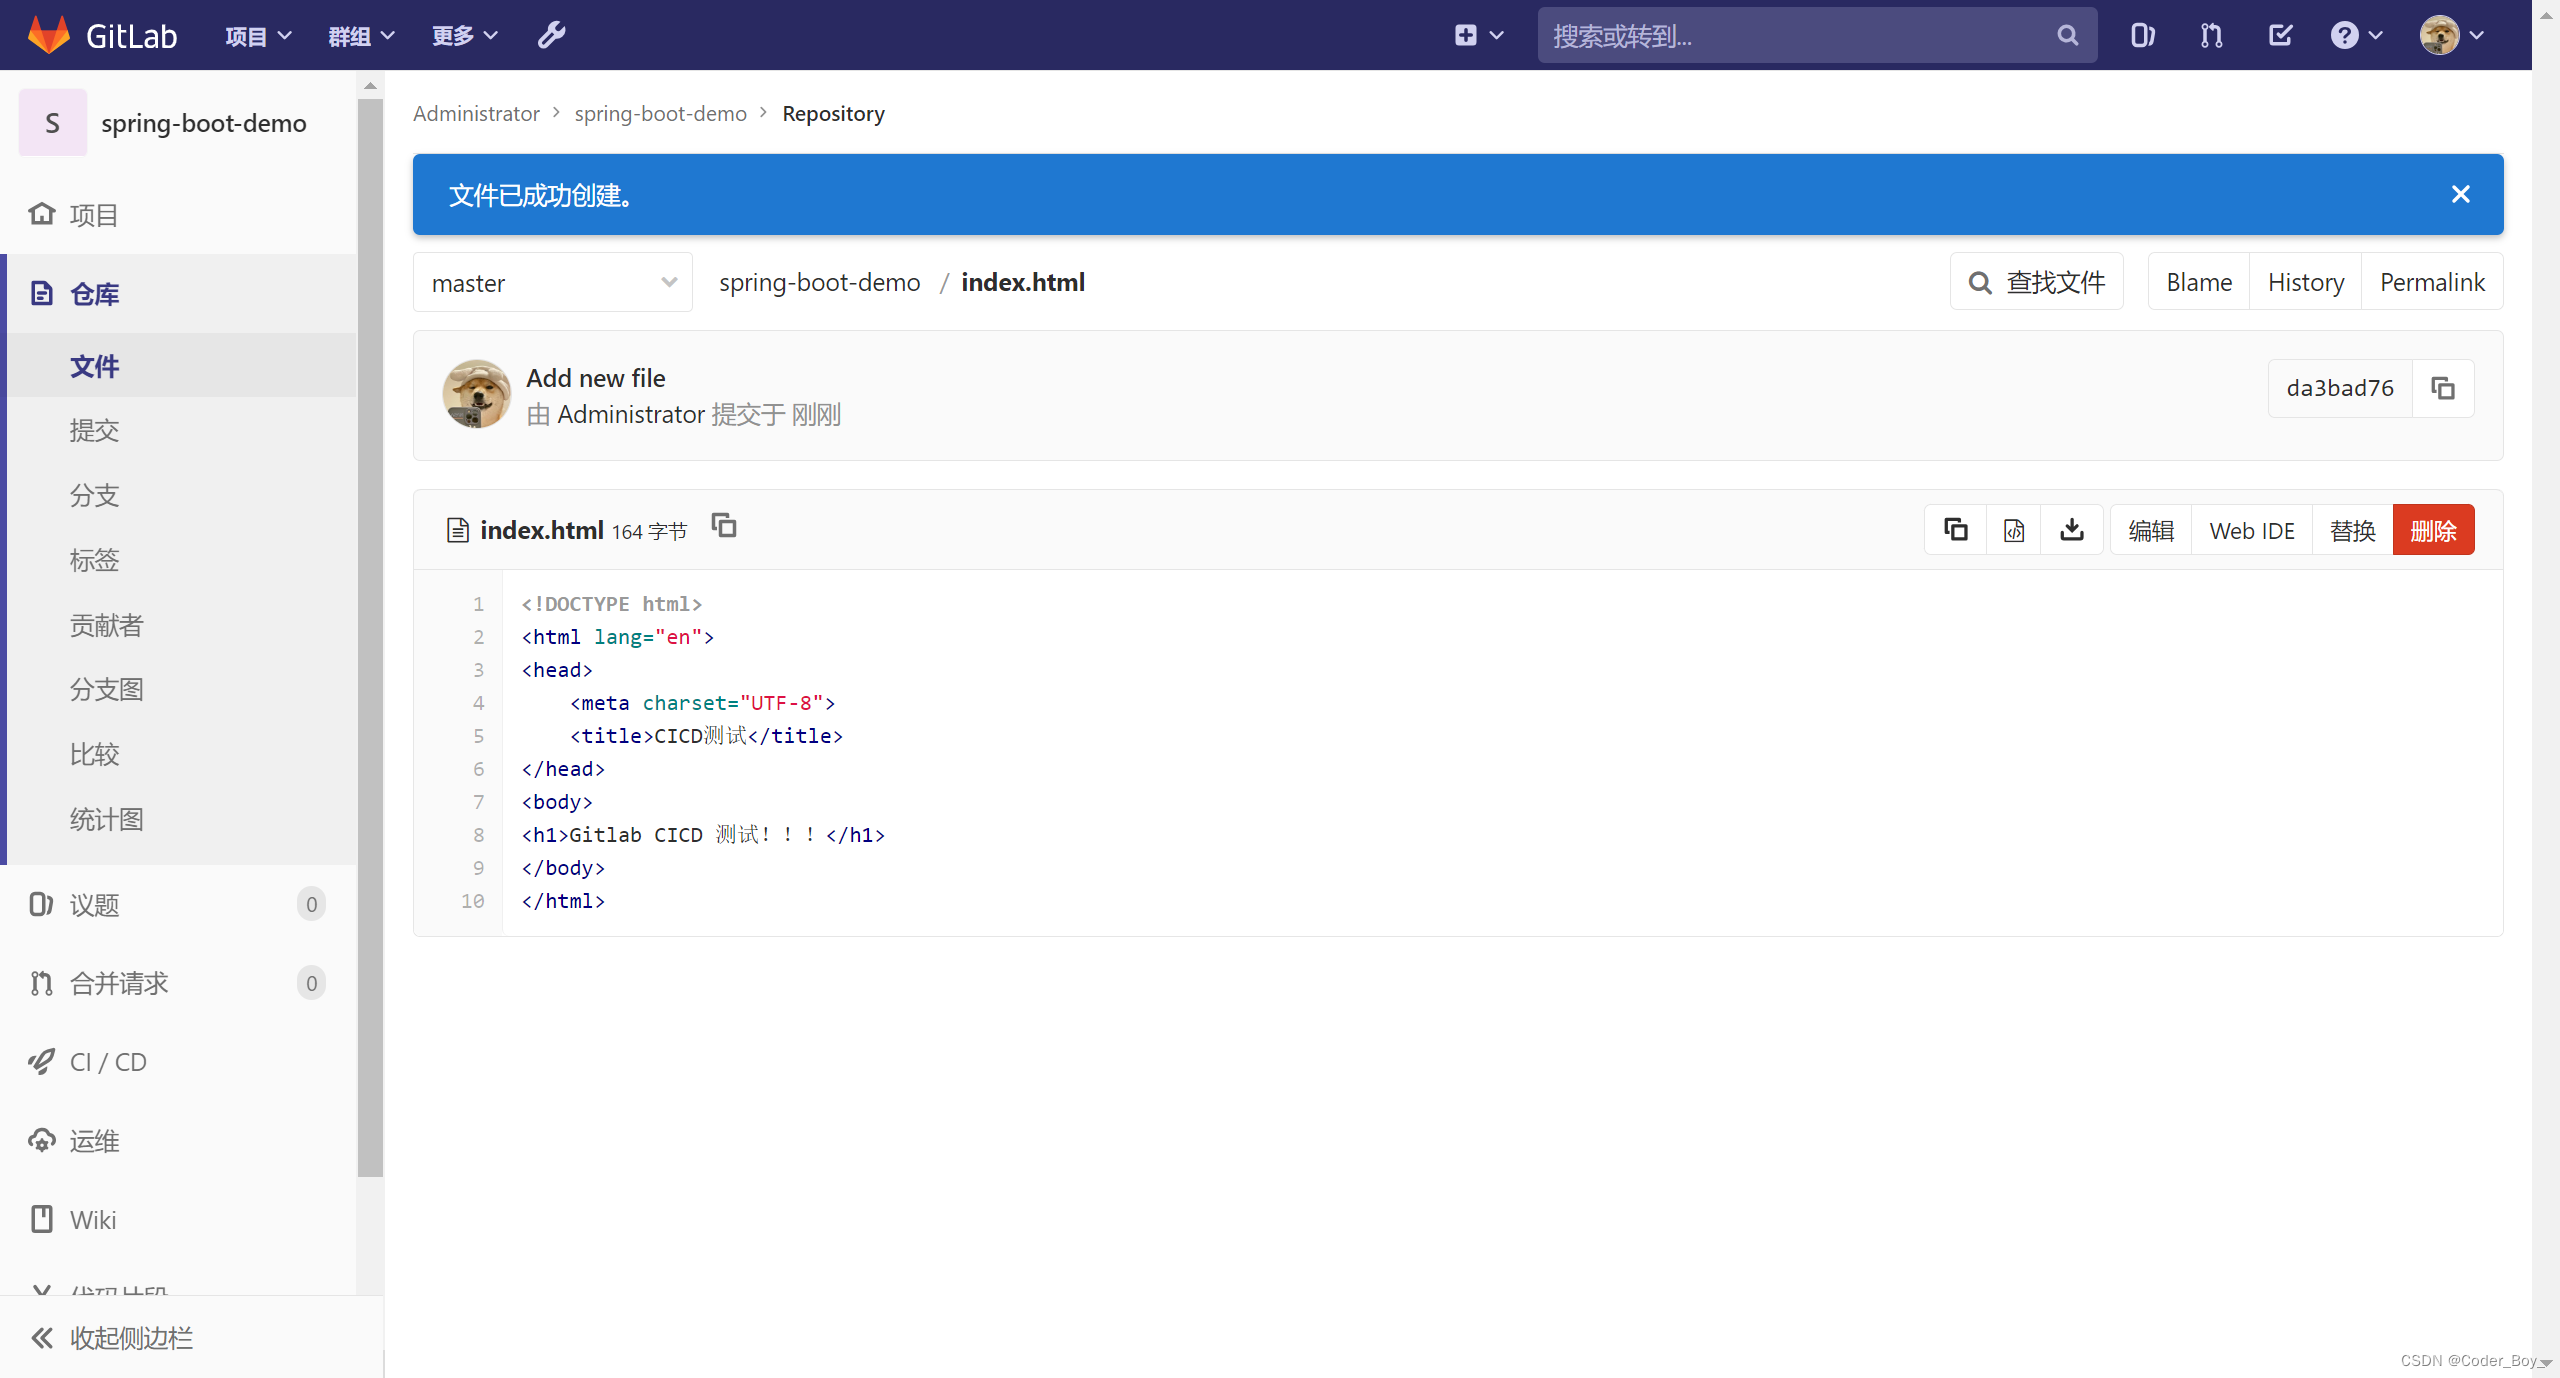Viewport: 2560px width, 1378px height.
Task: Open 运维 in the sidebar
Action: (180, 1141)
